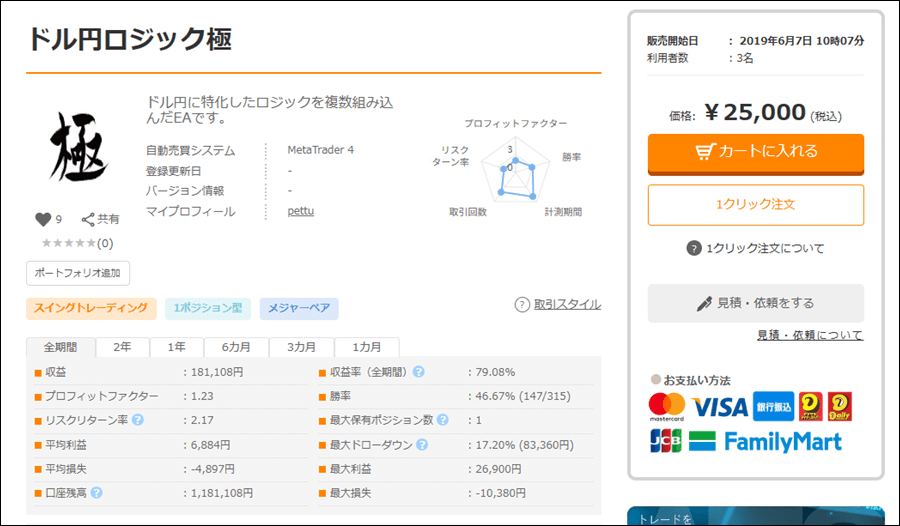The image size is (900, 526).
Task: Click help icon beside 口座残高
Action: (97, 492)
